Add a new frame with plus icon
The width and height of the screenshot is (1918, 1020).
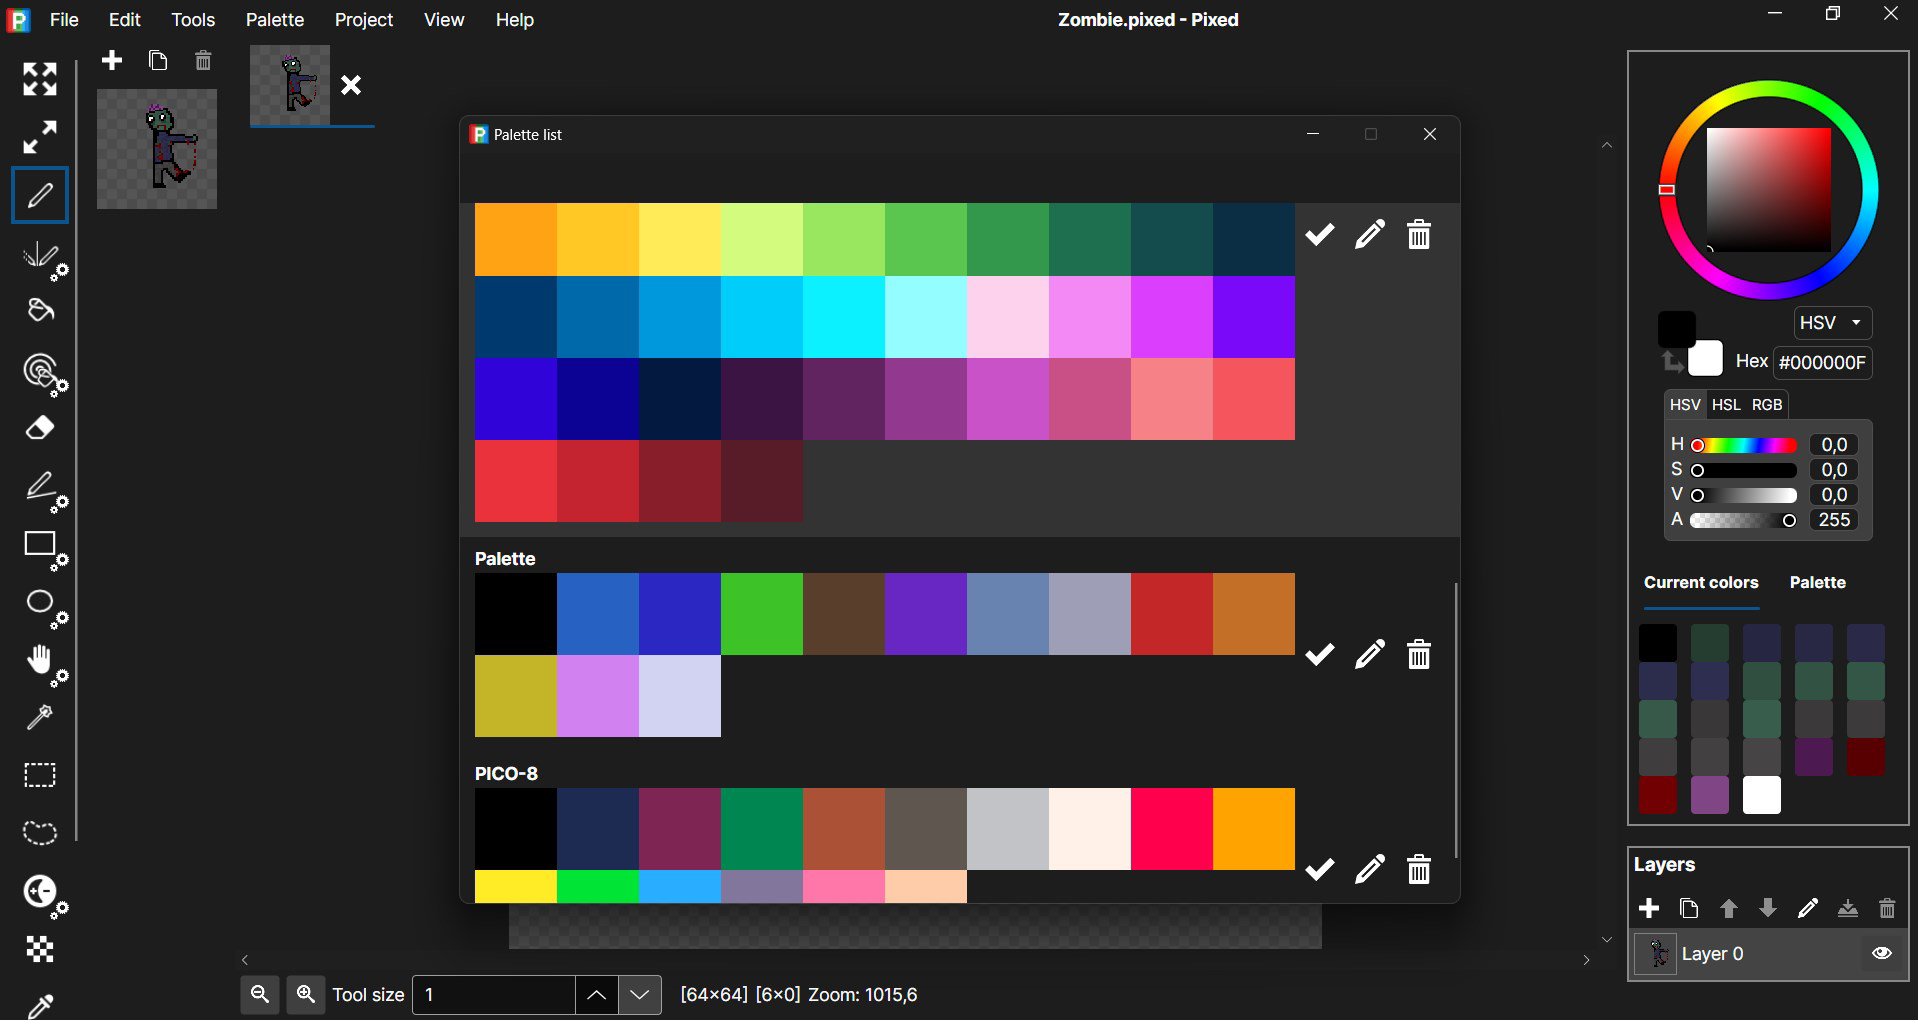pyautogui.click(x=112, y=61)
